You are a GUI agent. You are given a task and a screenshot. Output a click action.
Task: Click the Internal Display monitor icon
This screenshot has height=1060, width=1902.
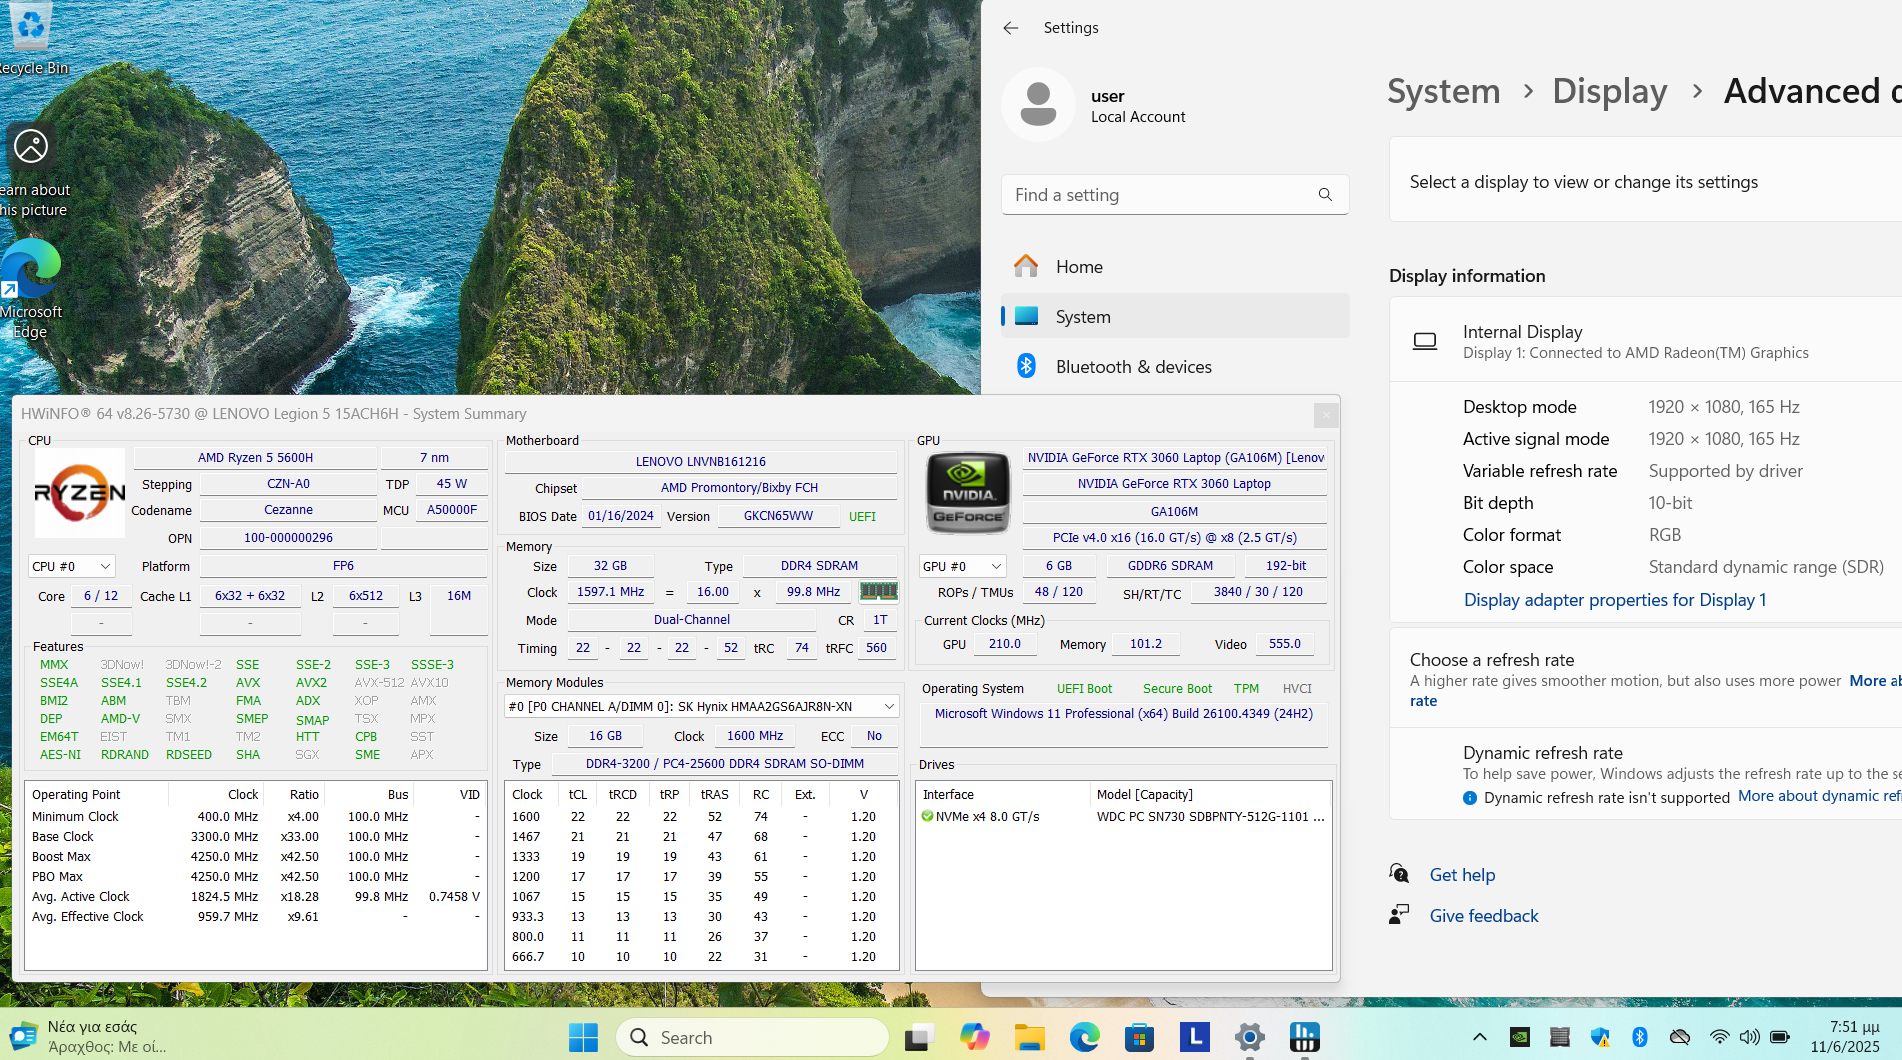(x=1425, y=342)
